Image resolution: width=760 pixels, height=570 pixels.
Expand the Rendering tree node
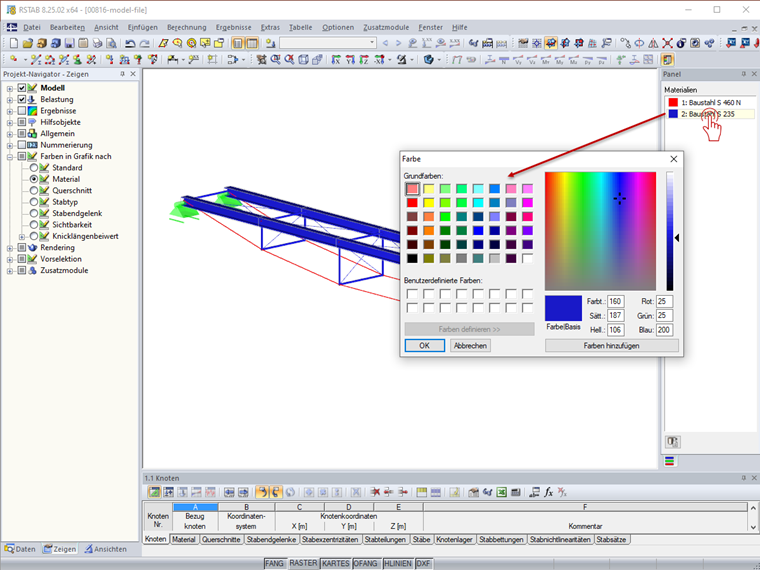(x=10, y=248)
